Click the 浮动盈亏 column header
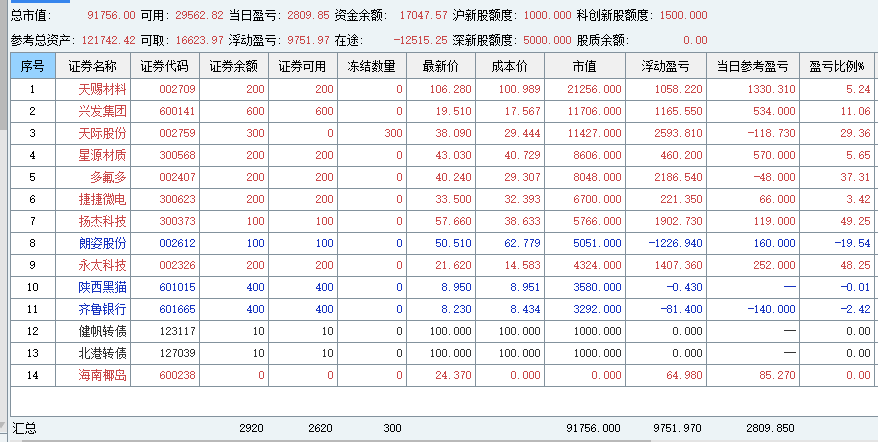This screenshot has width=878, height=442. [x=666, y=66]
